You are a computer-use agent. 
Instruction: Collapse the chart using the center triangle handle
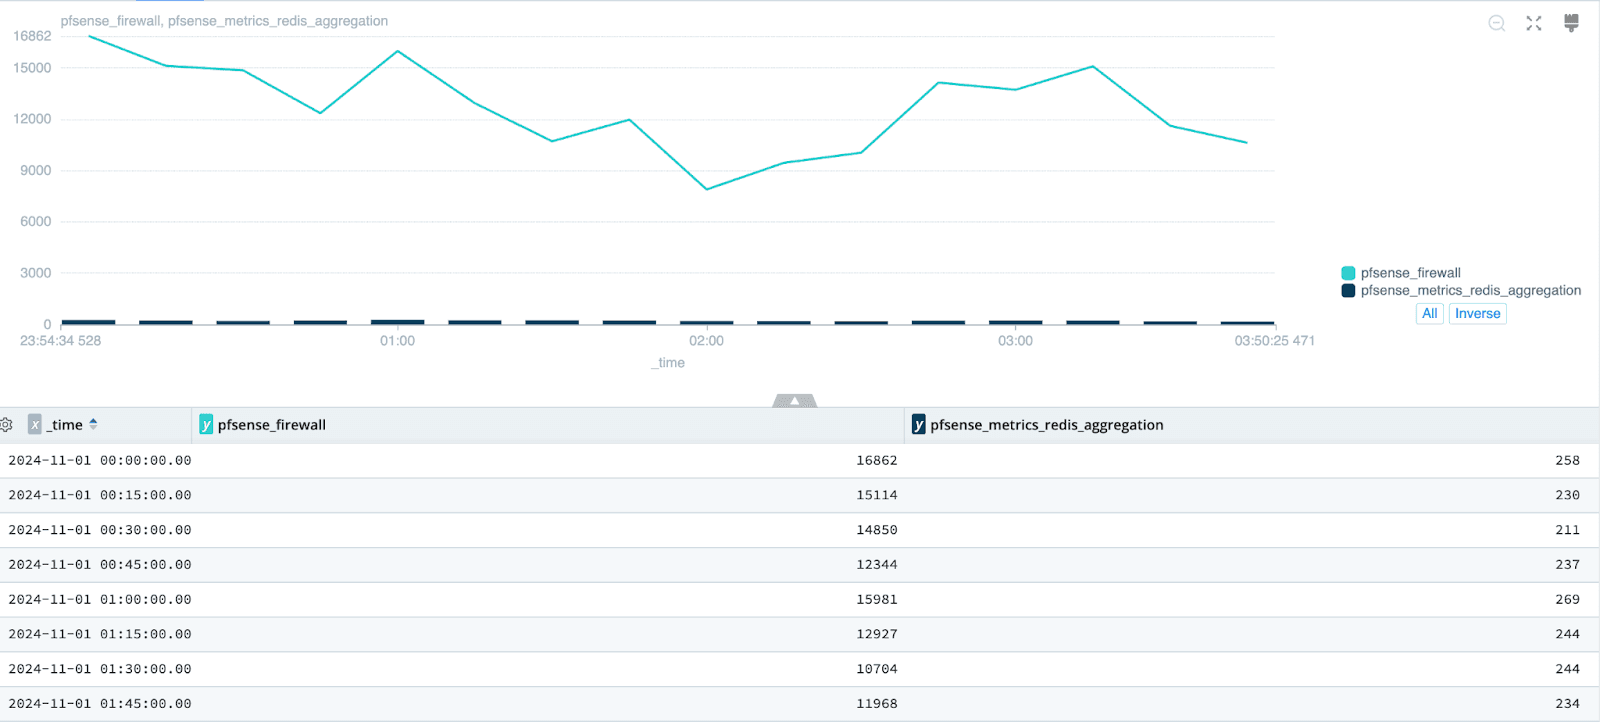point(795,401)
